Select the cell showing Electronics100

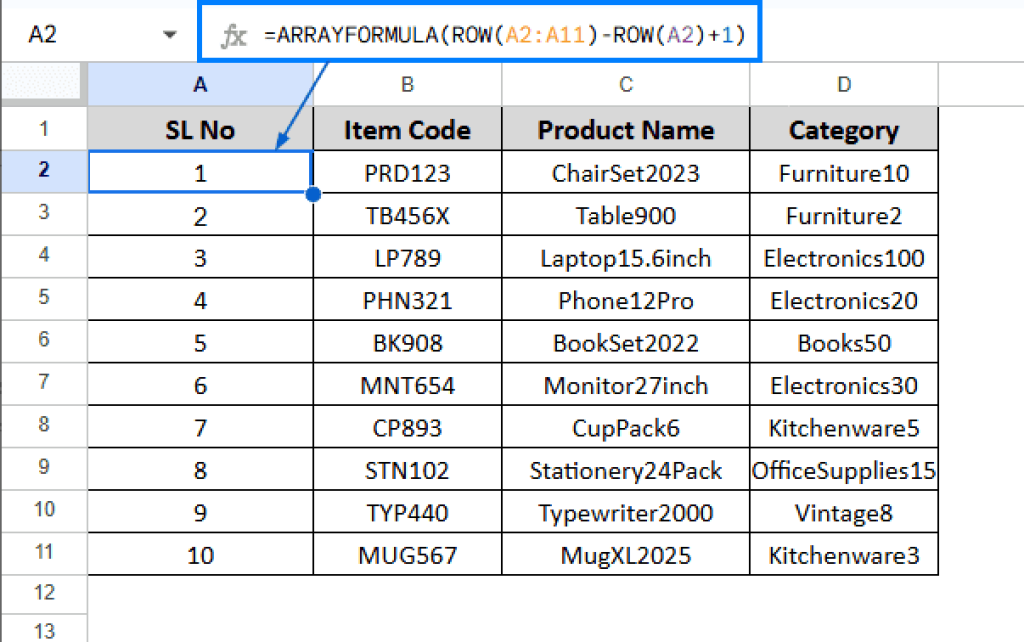point(843,257)
